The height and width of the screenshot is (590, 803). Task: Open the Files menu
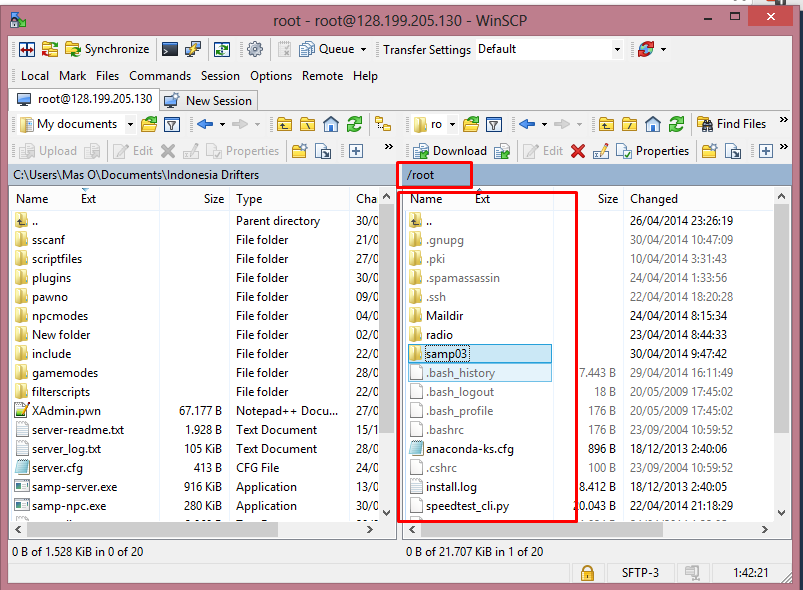pyautogui.click(x=107, y=76)
